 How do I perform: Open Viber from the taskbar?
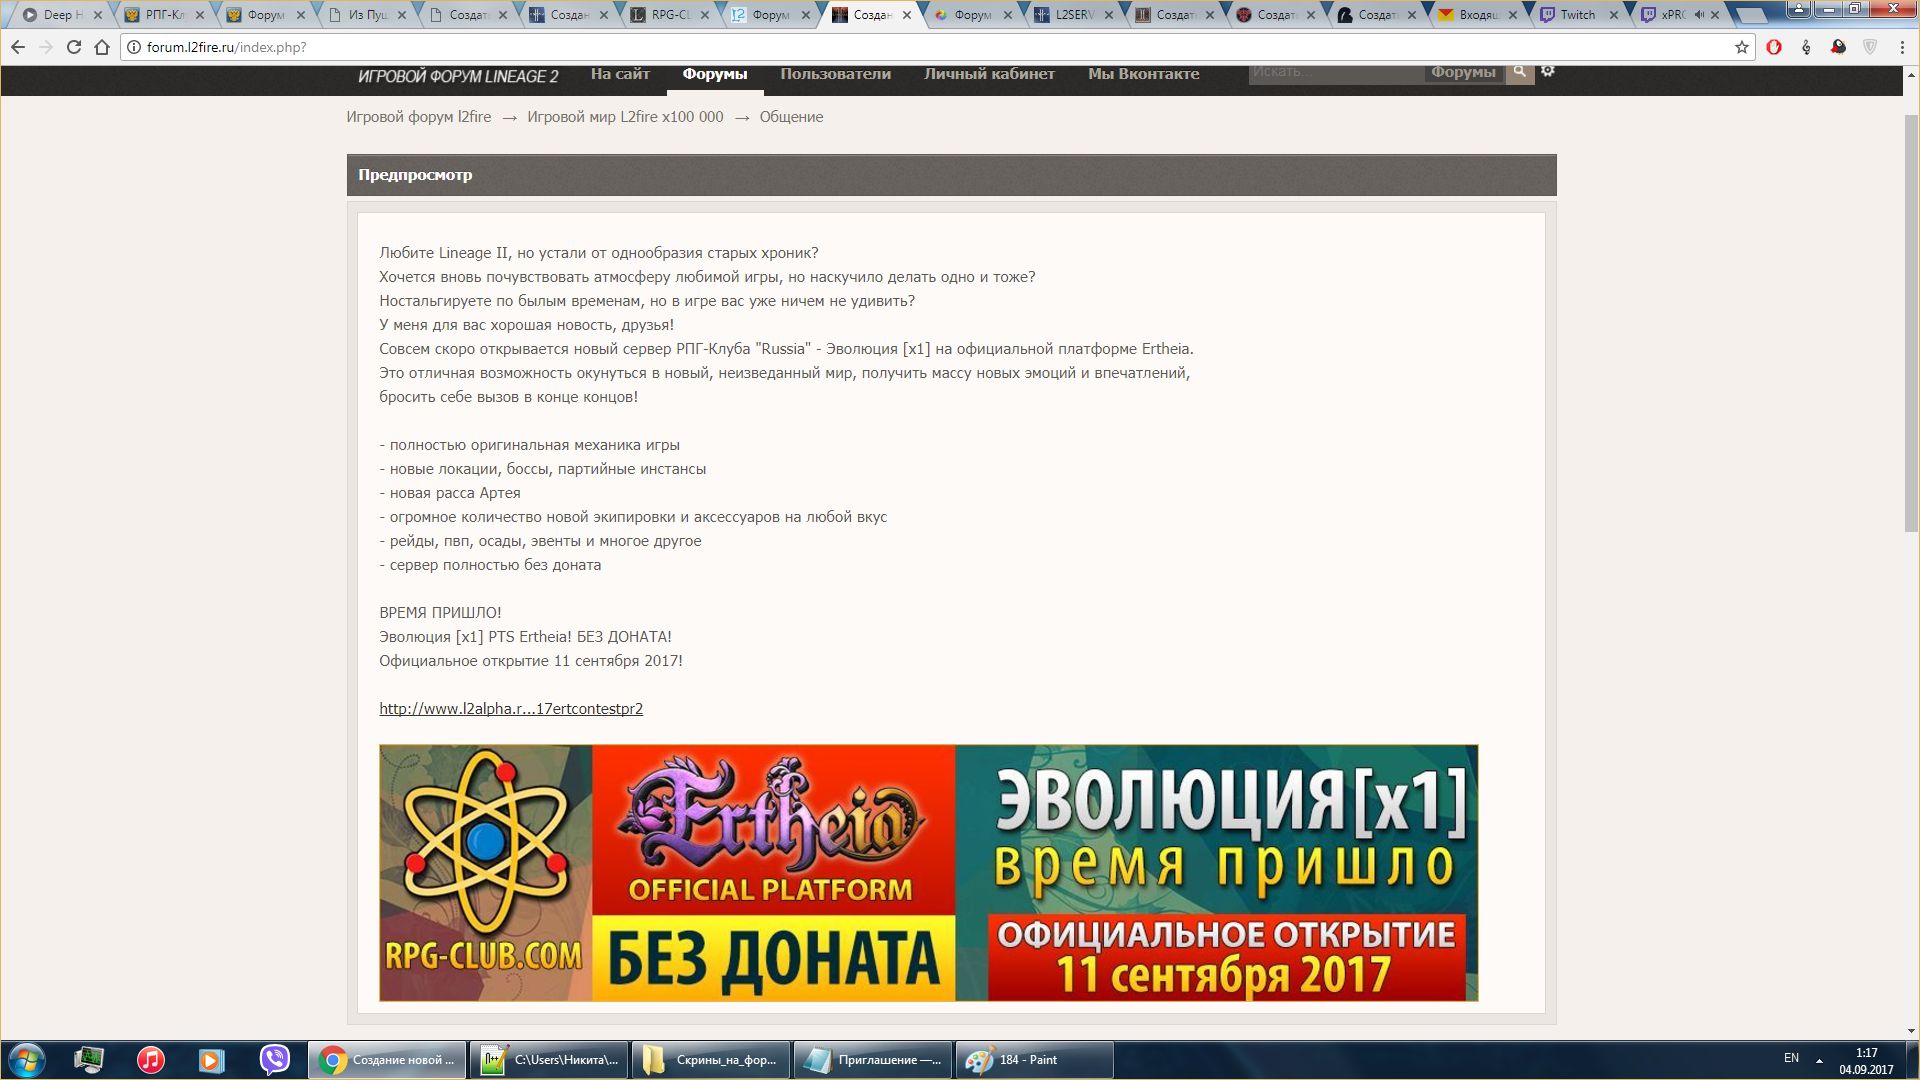tap(274, 1060)
